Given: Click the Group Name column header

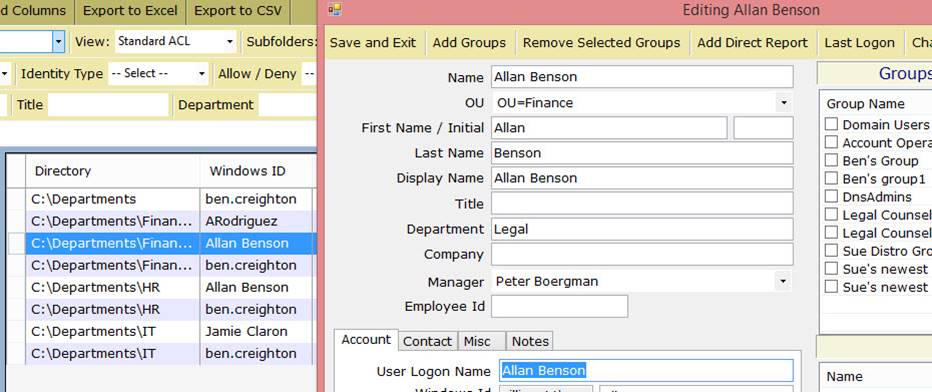Looking at the screenshot, I should (x=865, y=104).
